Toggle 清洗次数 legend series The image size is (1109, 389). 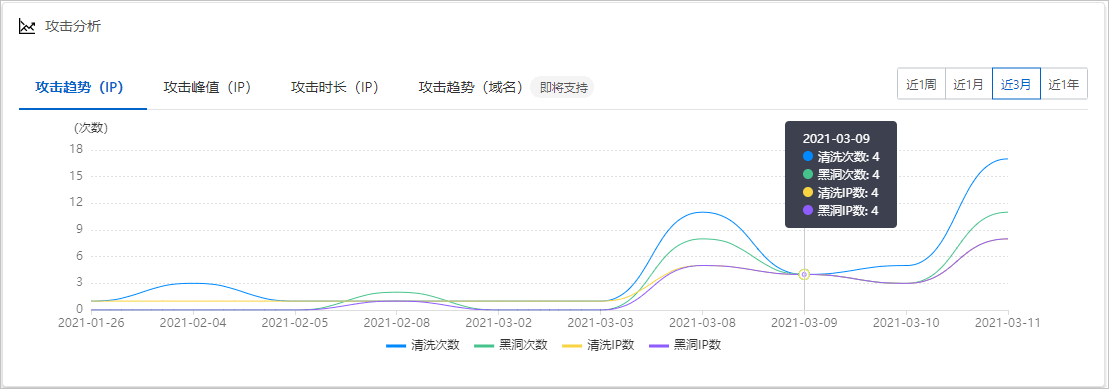click(x=423, y=346)
